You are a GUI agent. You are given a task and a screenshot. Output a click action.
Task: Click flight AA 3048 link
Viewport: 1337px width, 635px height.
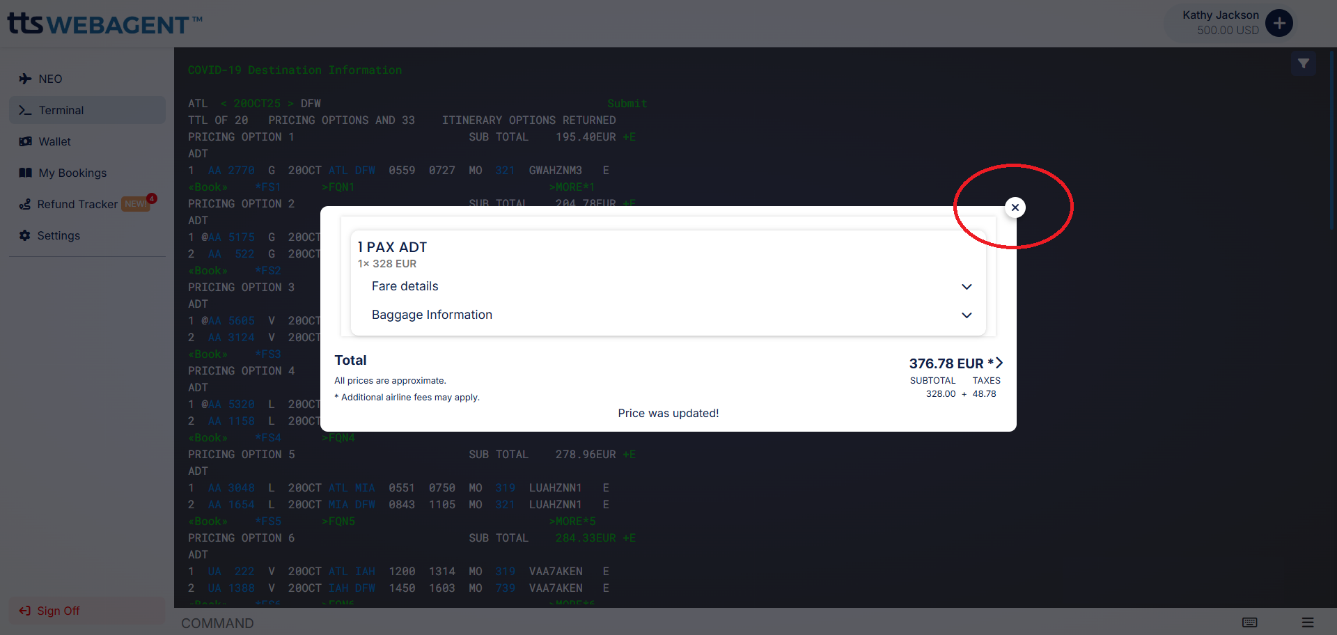(x=231, y=488)
